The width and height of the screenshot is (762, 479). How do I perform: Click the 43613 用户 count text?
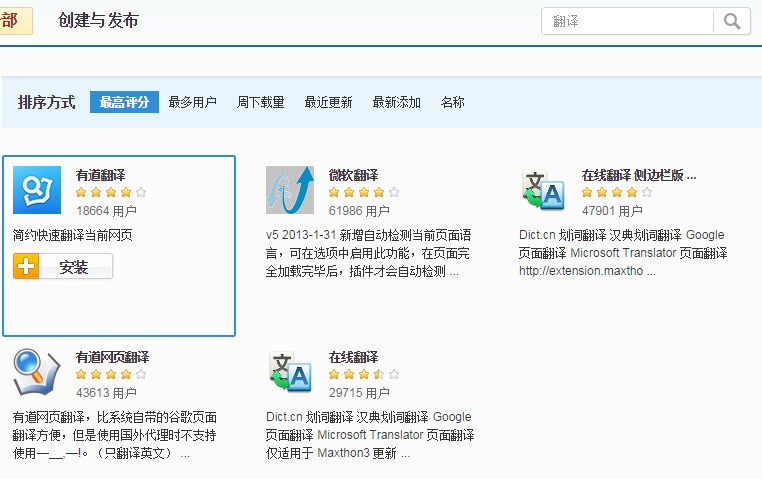[x=106, y=393]
